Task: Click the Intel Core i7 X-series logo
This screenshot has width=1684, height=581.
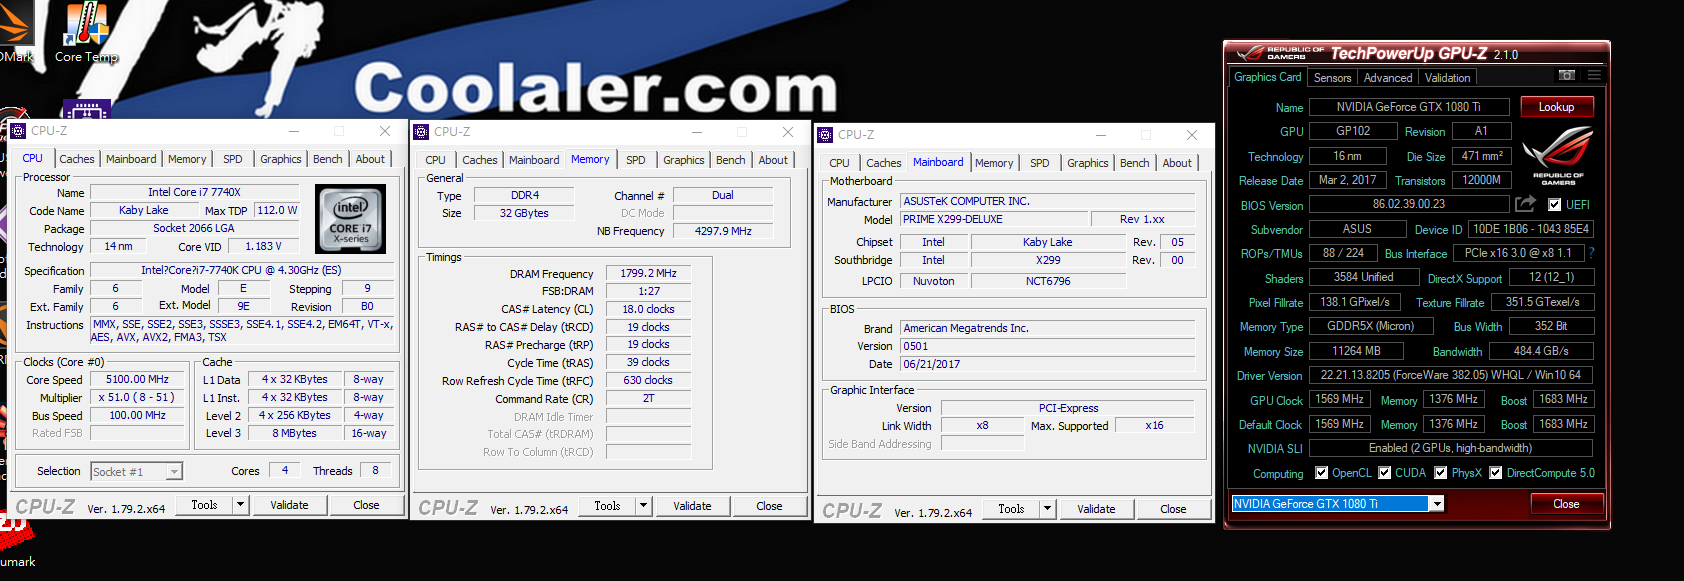Action: (x=350, y=219)
